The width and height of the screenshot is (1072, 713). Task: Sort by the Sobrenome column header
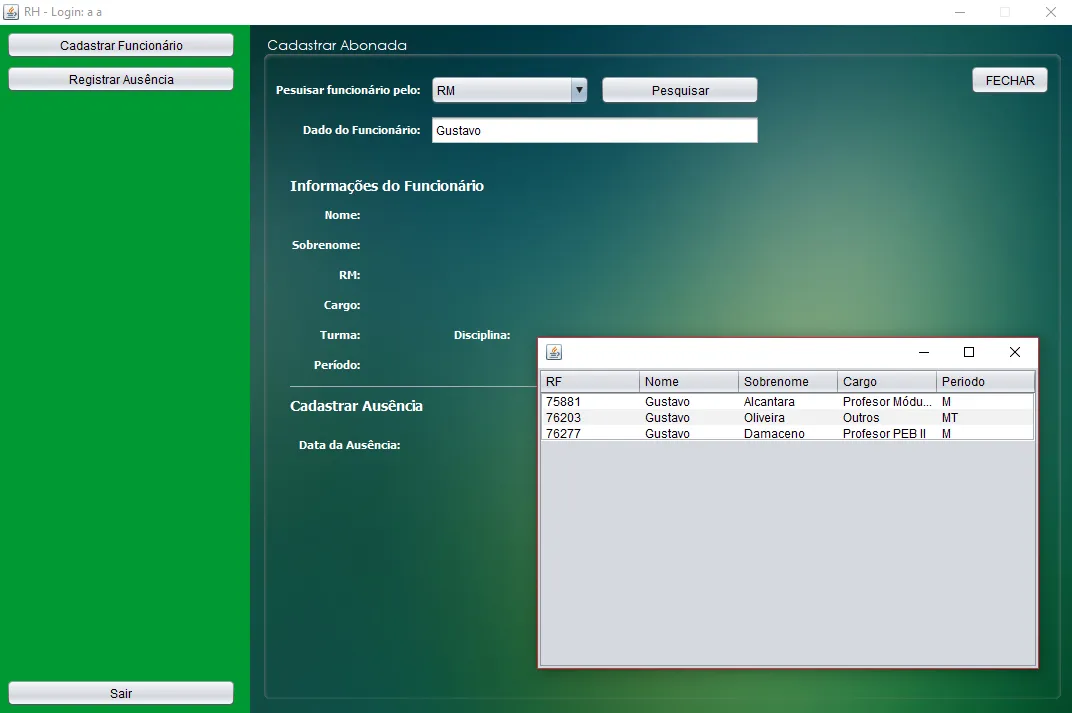[x=787, y=382]
